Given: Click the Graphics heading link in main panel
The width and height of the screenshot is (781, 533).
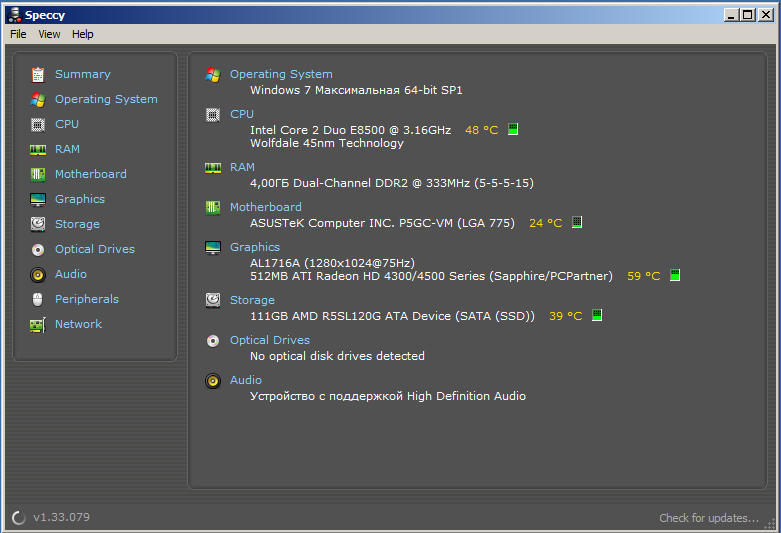Looking at the screenshot, I should pyautogui.click(x=255, y=247).
